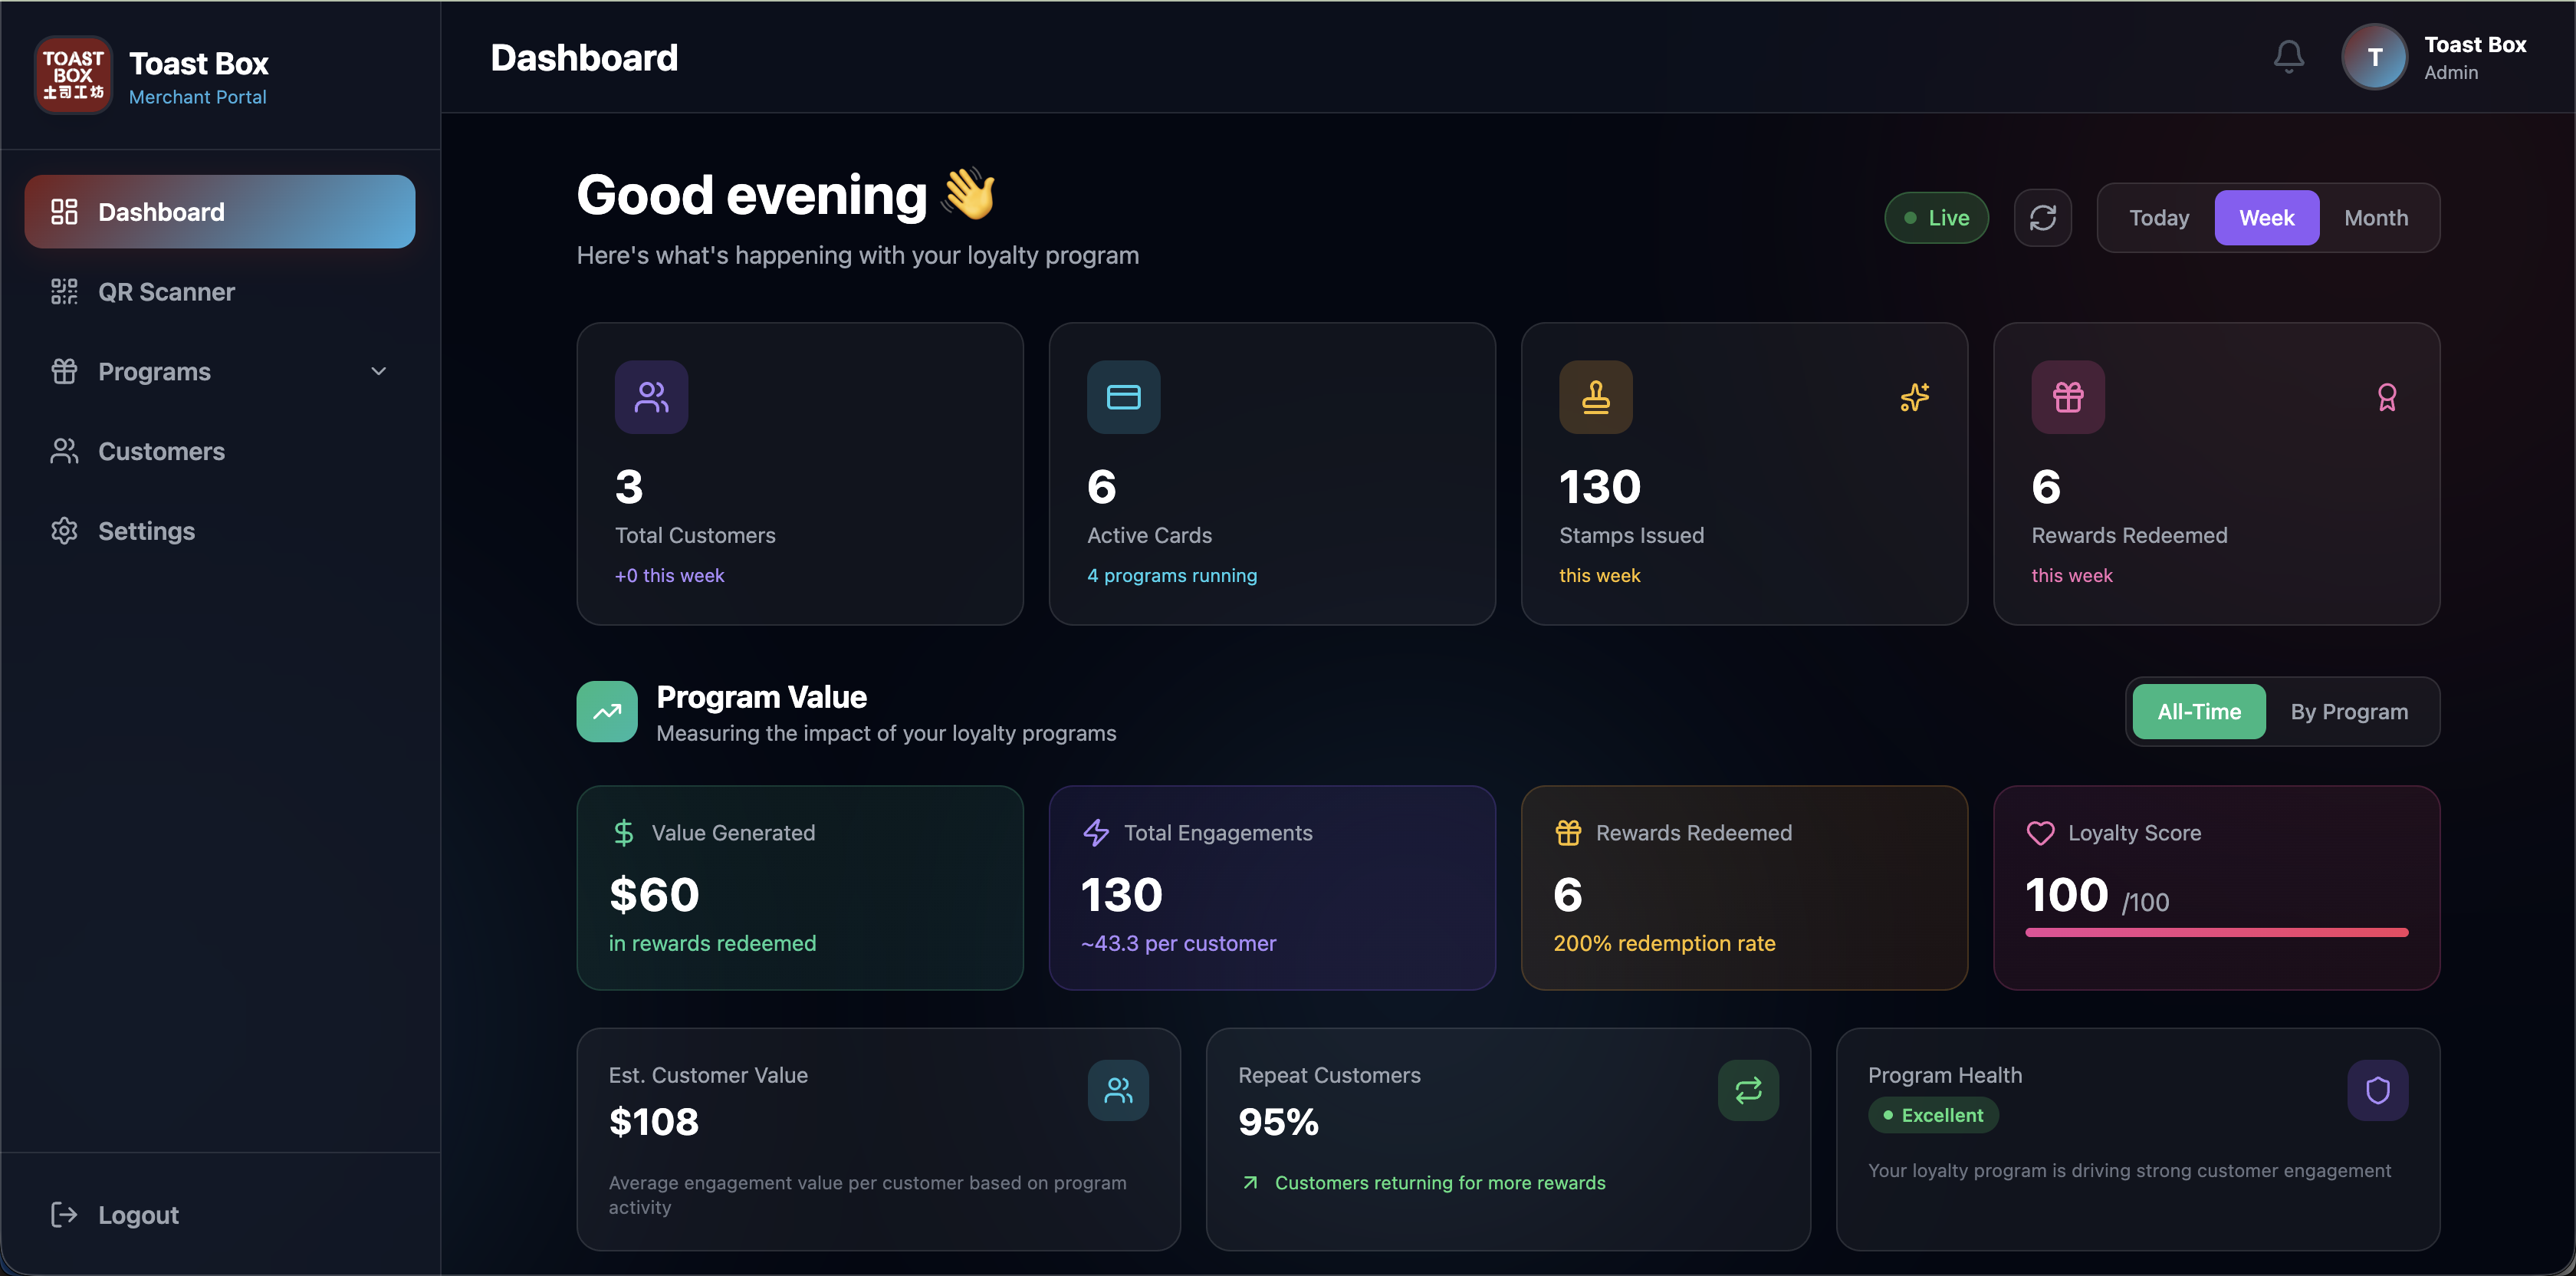Select the Today time filter
The image size is (2576, 1276).
click(2158, 217)
